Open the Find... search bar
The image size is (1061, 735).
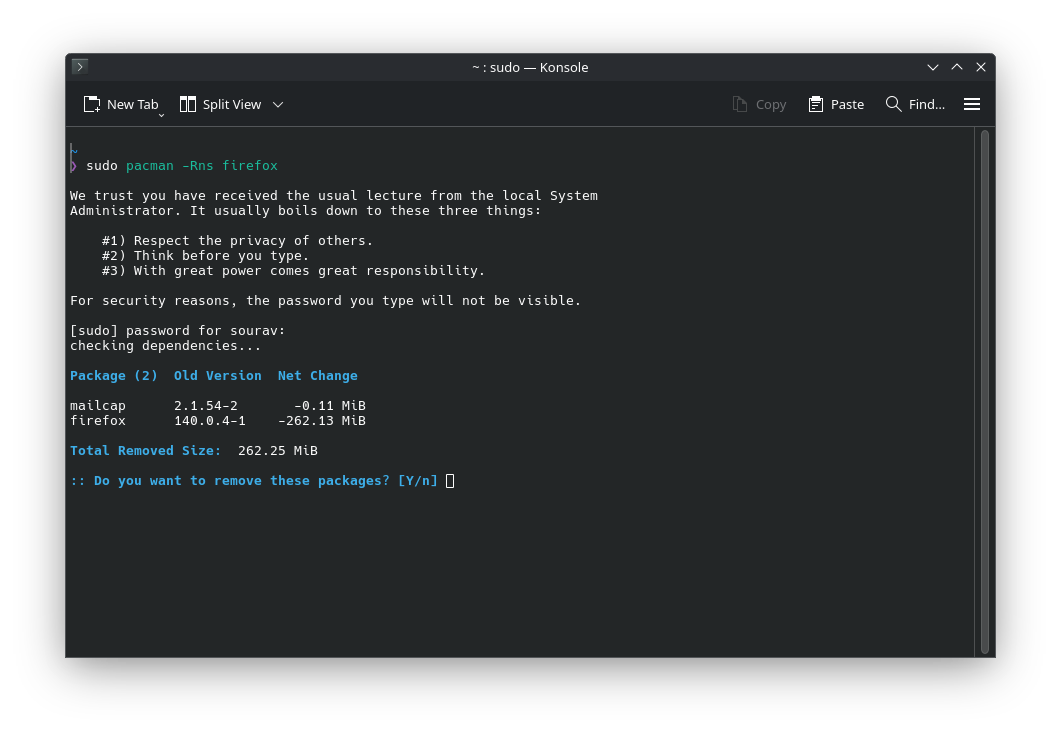[915, 104]
